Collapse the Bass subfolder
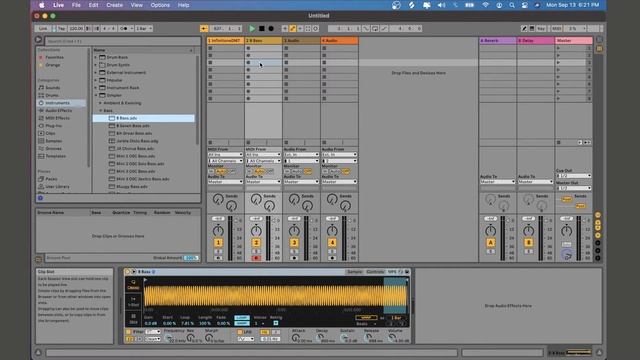 coord(101,111)
